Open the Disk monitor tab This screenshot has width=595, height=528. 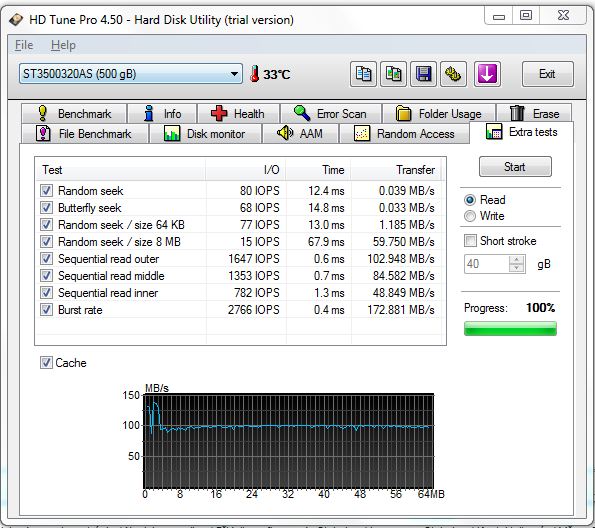[205, 134]
